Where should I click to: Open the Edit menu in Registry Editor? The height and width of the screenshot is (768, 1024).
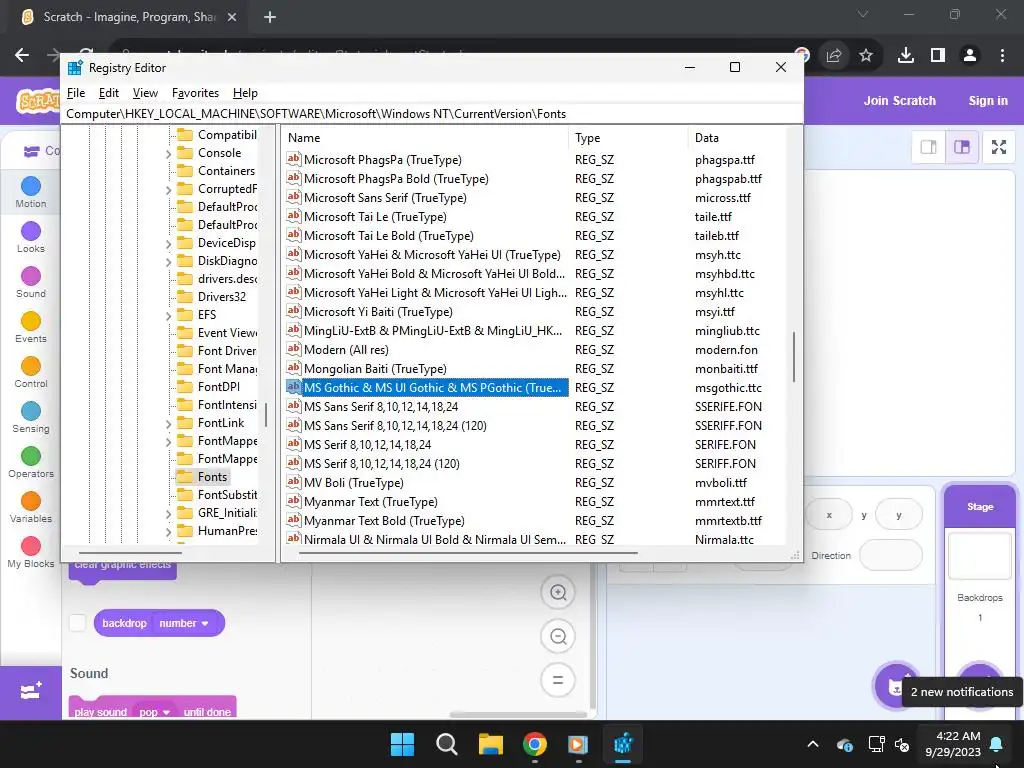click(108, 93)
